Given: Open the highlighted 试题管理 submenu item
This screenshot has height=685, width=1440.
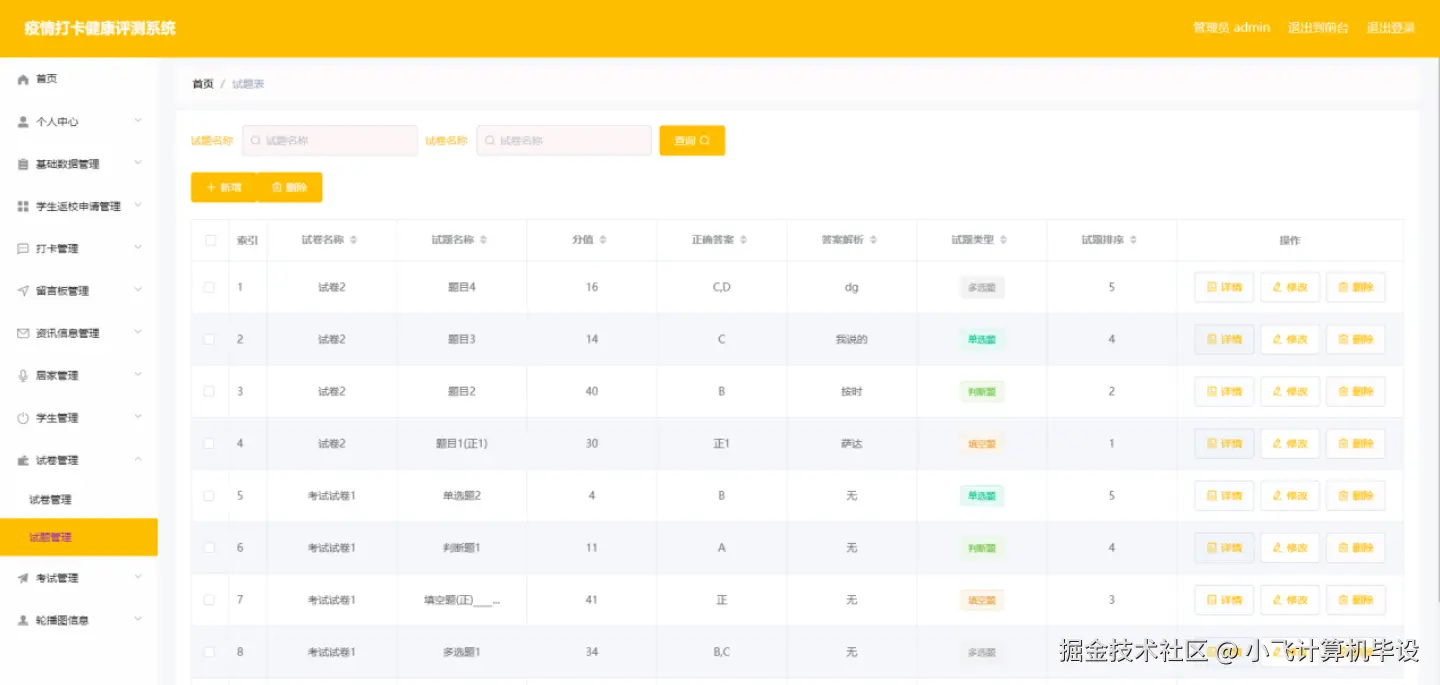Looking at the screenshot, I should pos(78,537).
